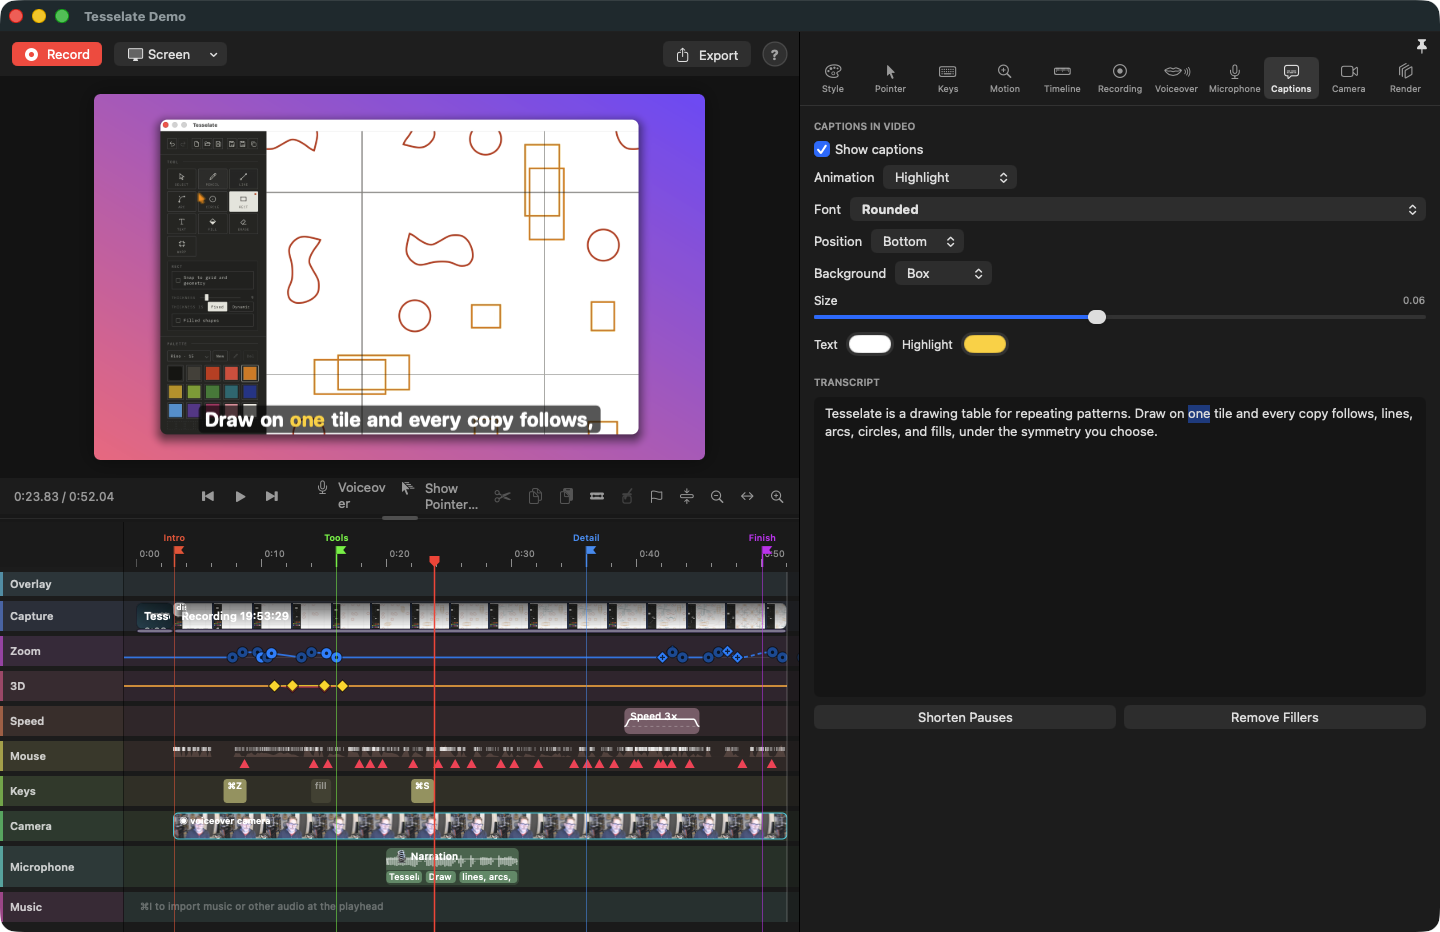The image size is (1440, 932).
Task: Add a marker with the flag icon
Action: click(x=656, y=496)
